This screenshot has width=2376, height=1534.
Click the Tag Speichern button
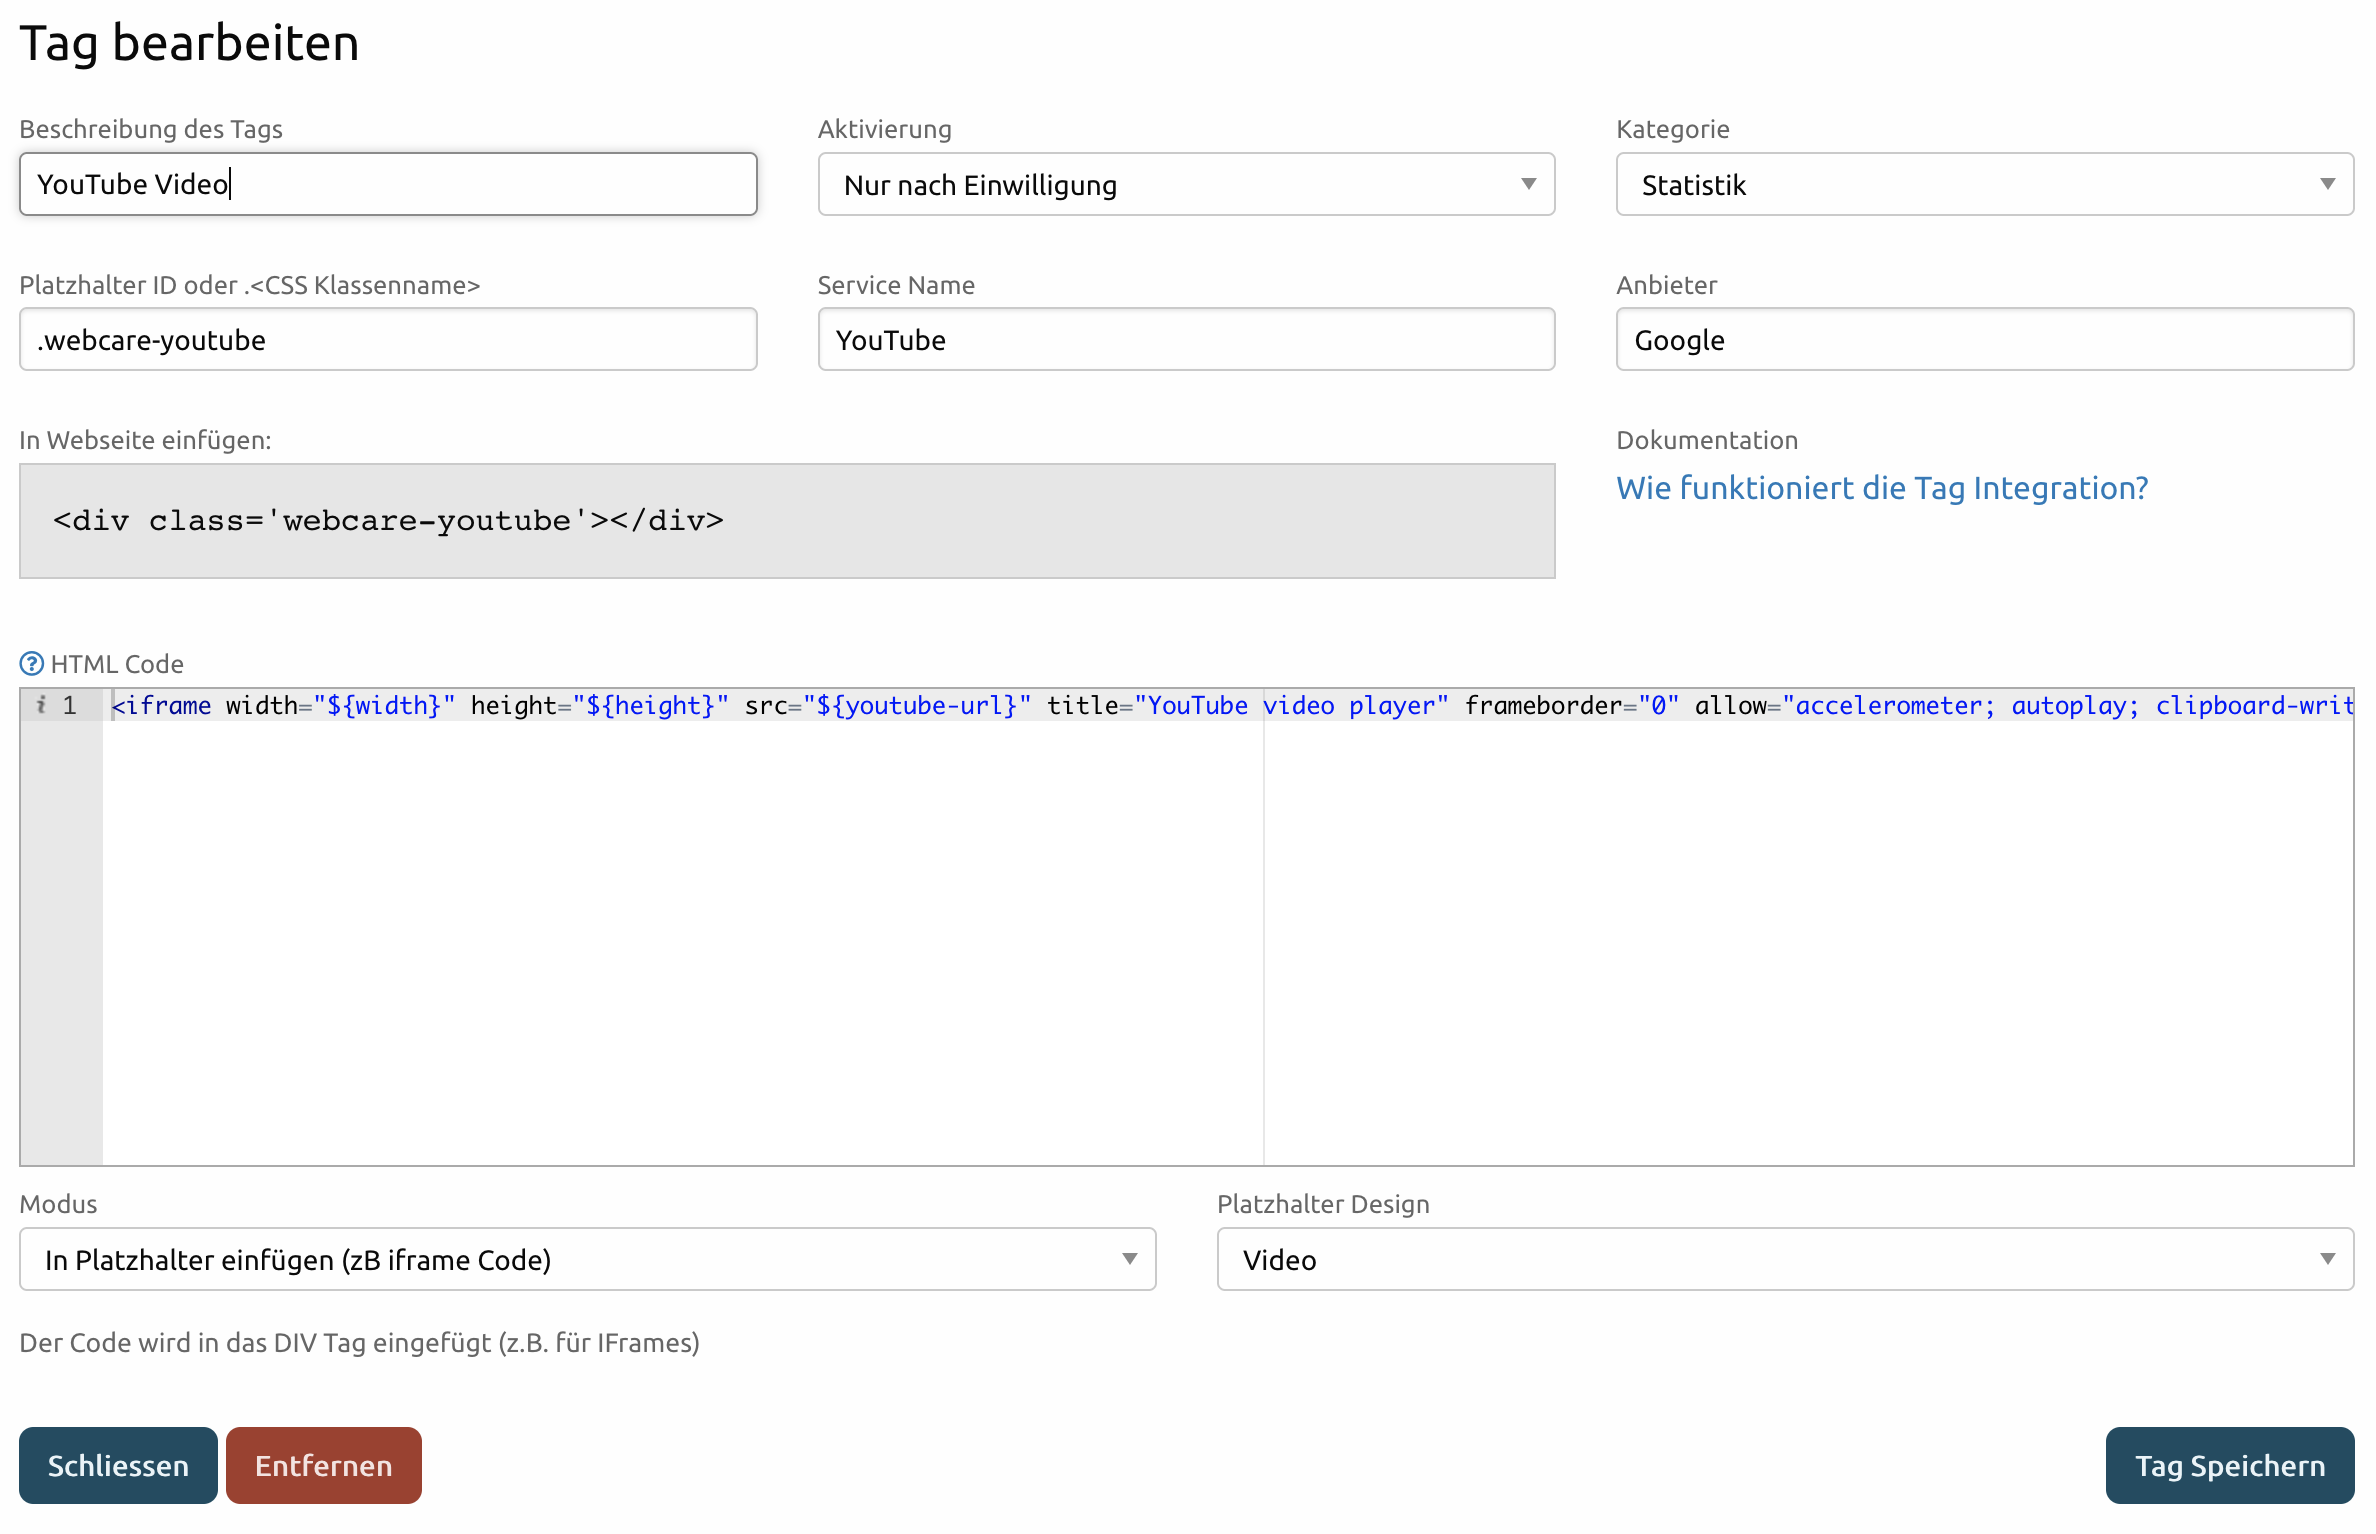click(x=2229, y=1465)
